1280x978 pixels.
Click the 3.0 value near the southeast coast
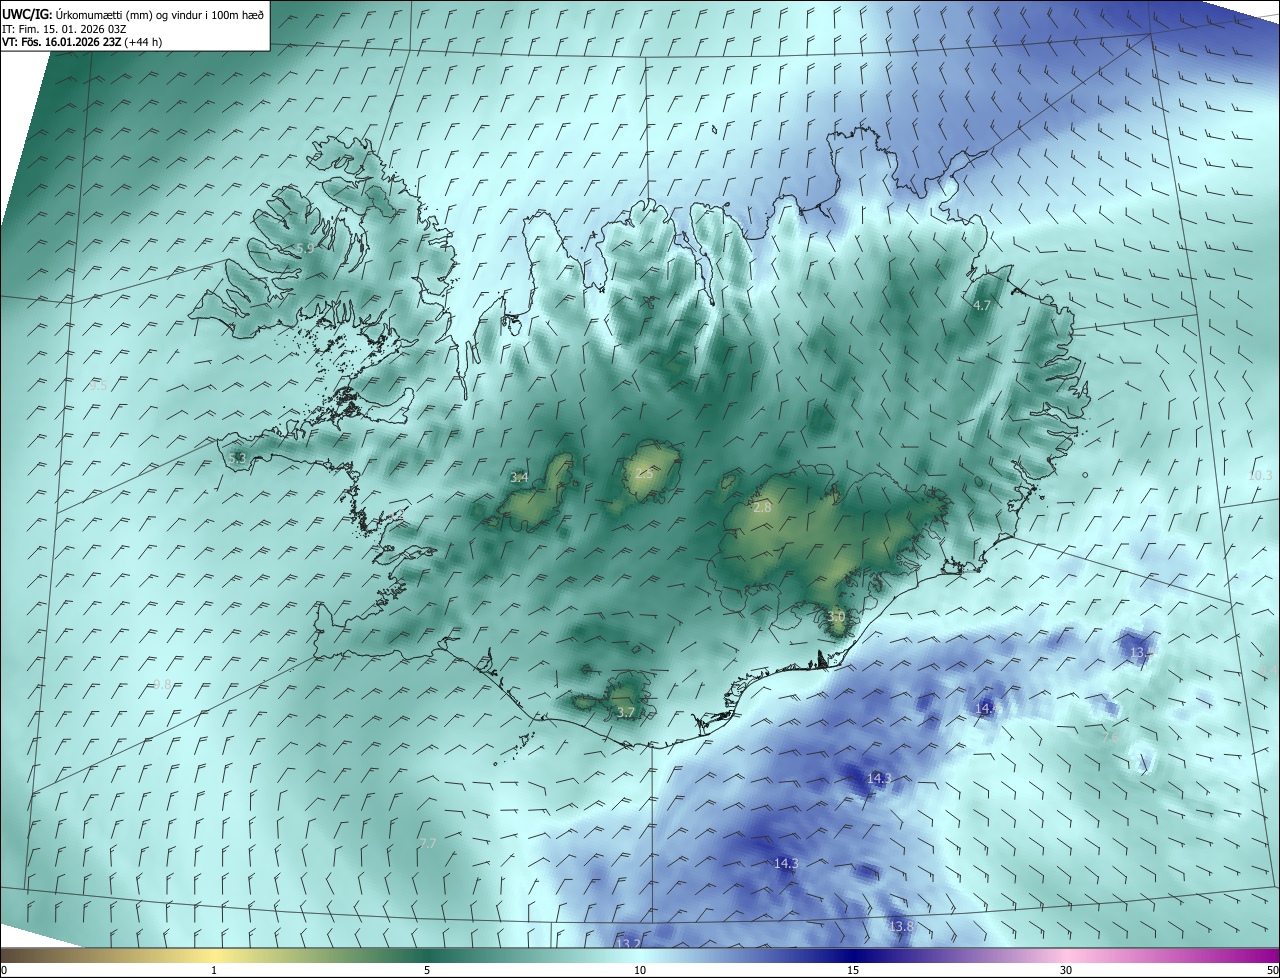click(837, 617)
